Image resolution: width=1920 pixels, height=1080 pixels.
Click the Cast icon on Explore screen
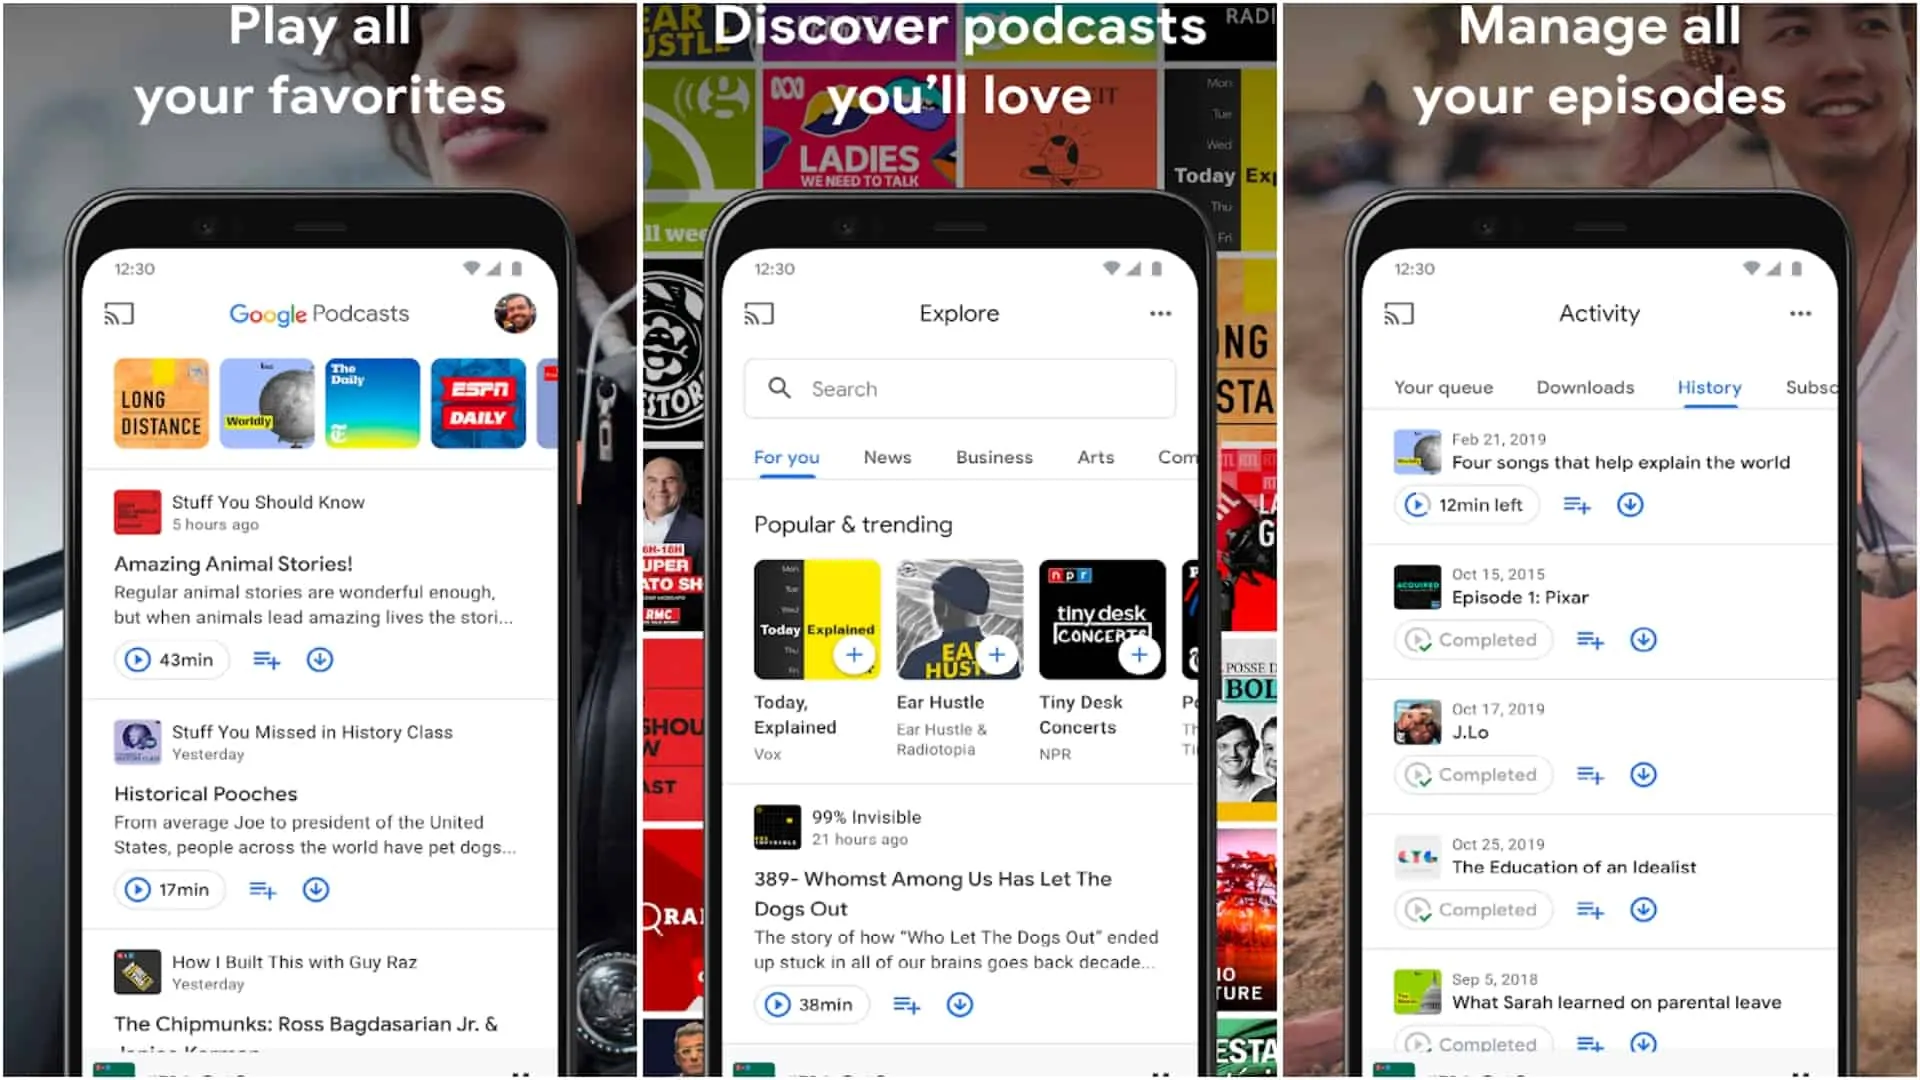coord(761,313)
